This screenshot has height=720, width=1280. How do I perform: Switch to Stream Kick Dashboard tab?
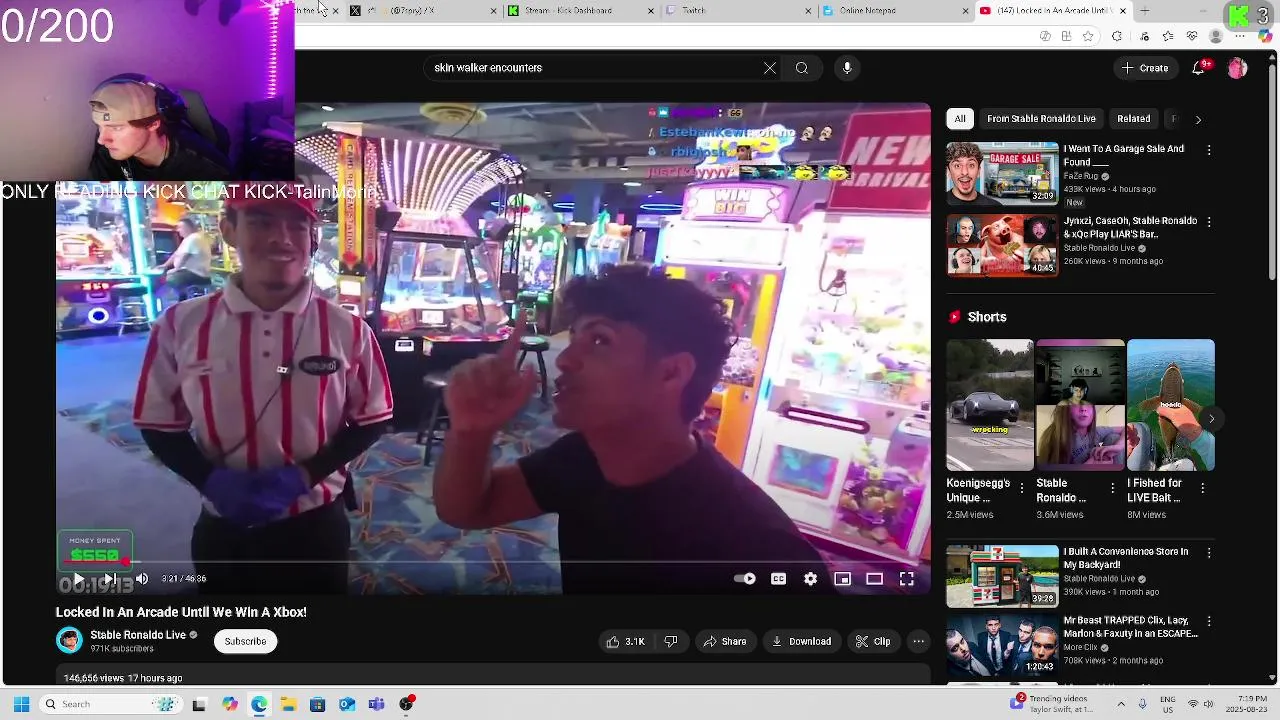(580, 11)
